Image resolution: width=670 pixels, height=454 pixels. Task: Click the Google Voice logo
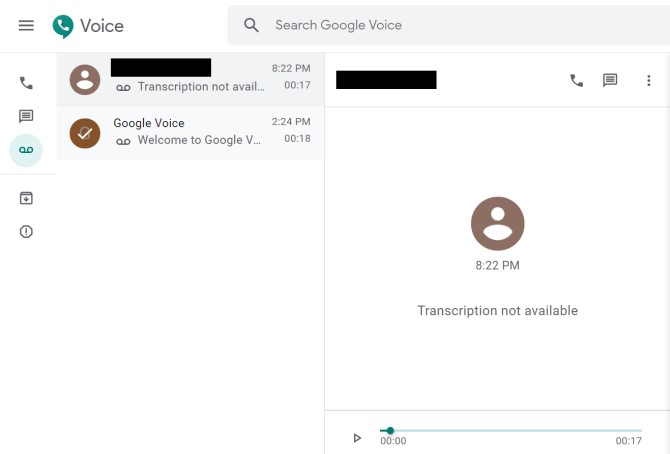[88, 26]
